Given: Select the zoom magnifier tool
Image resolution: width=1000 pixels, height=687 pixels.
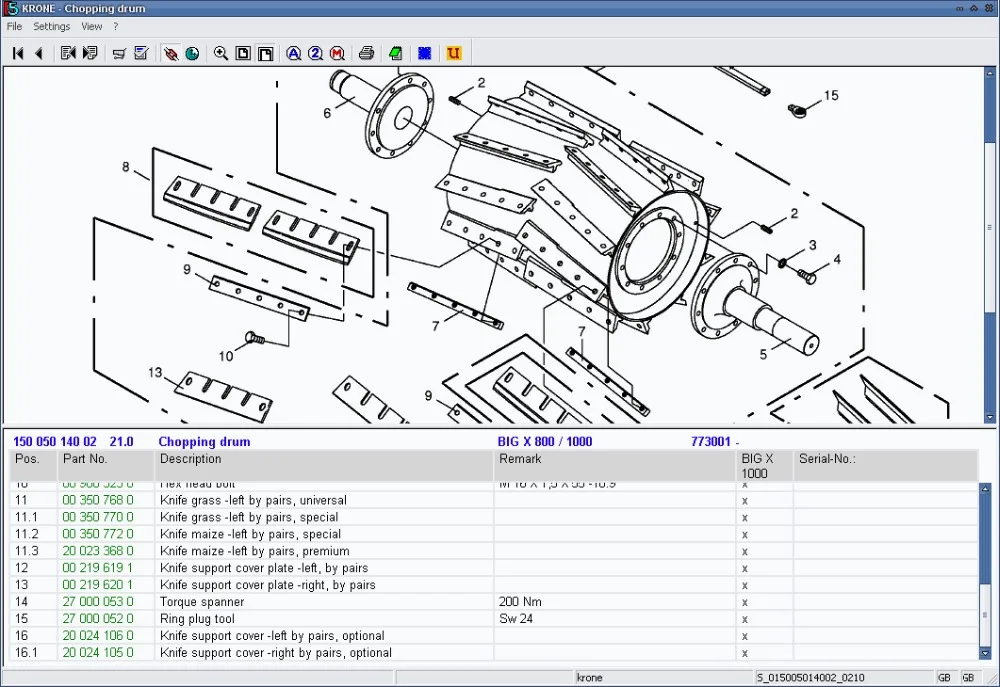Looking at the screenshot, I should pyautogui.click(x=220, y=53).
